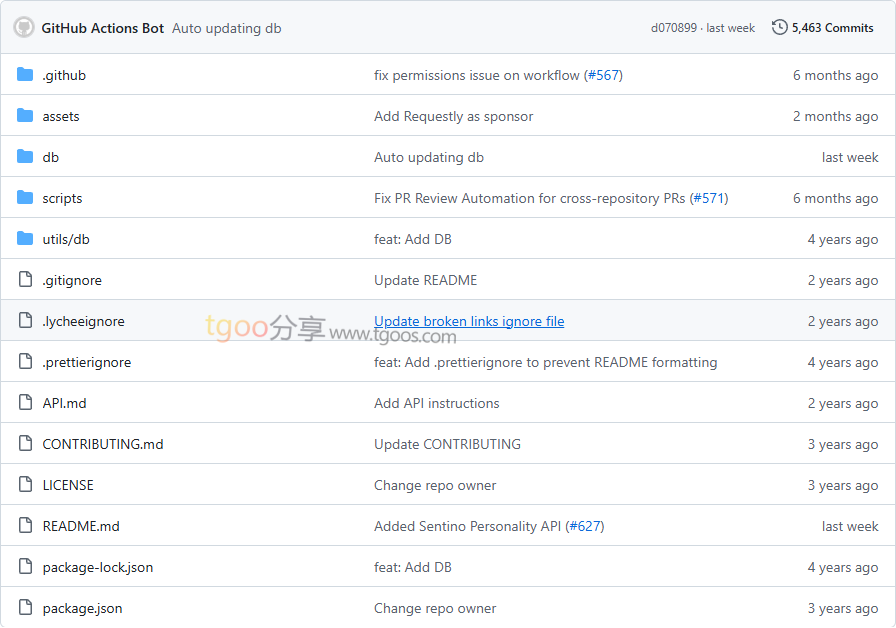896x628 pixels.
Task: Click 'feat: Add DB' in package-lock.json row
Action: pyautogui.click(x=413, y=567)
